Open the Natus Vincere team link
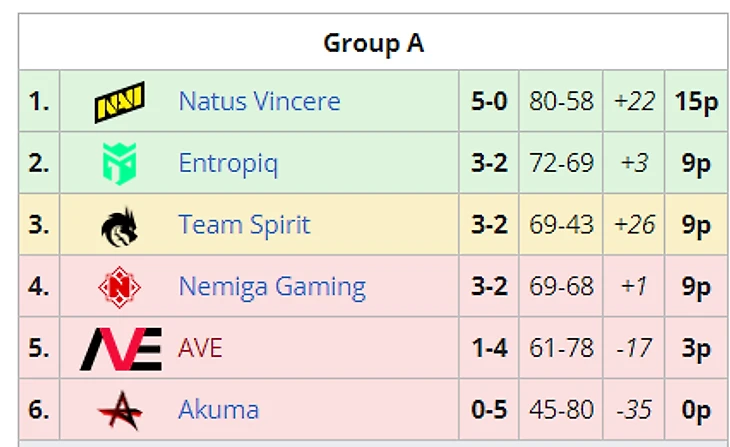730x447 pixels. point(259,101)
